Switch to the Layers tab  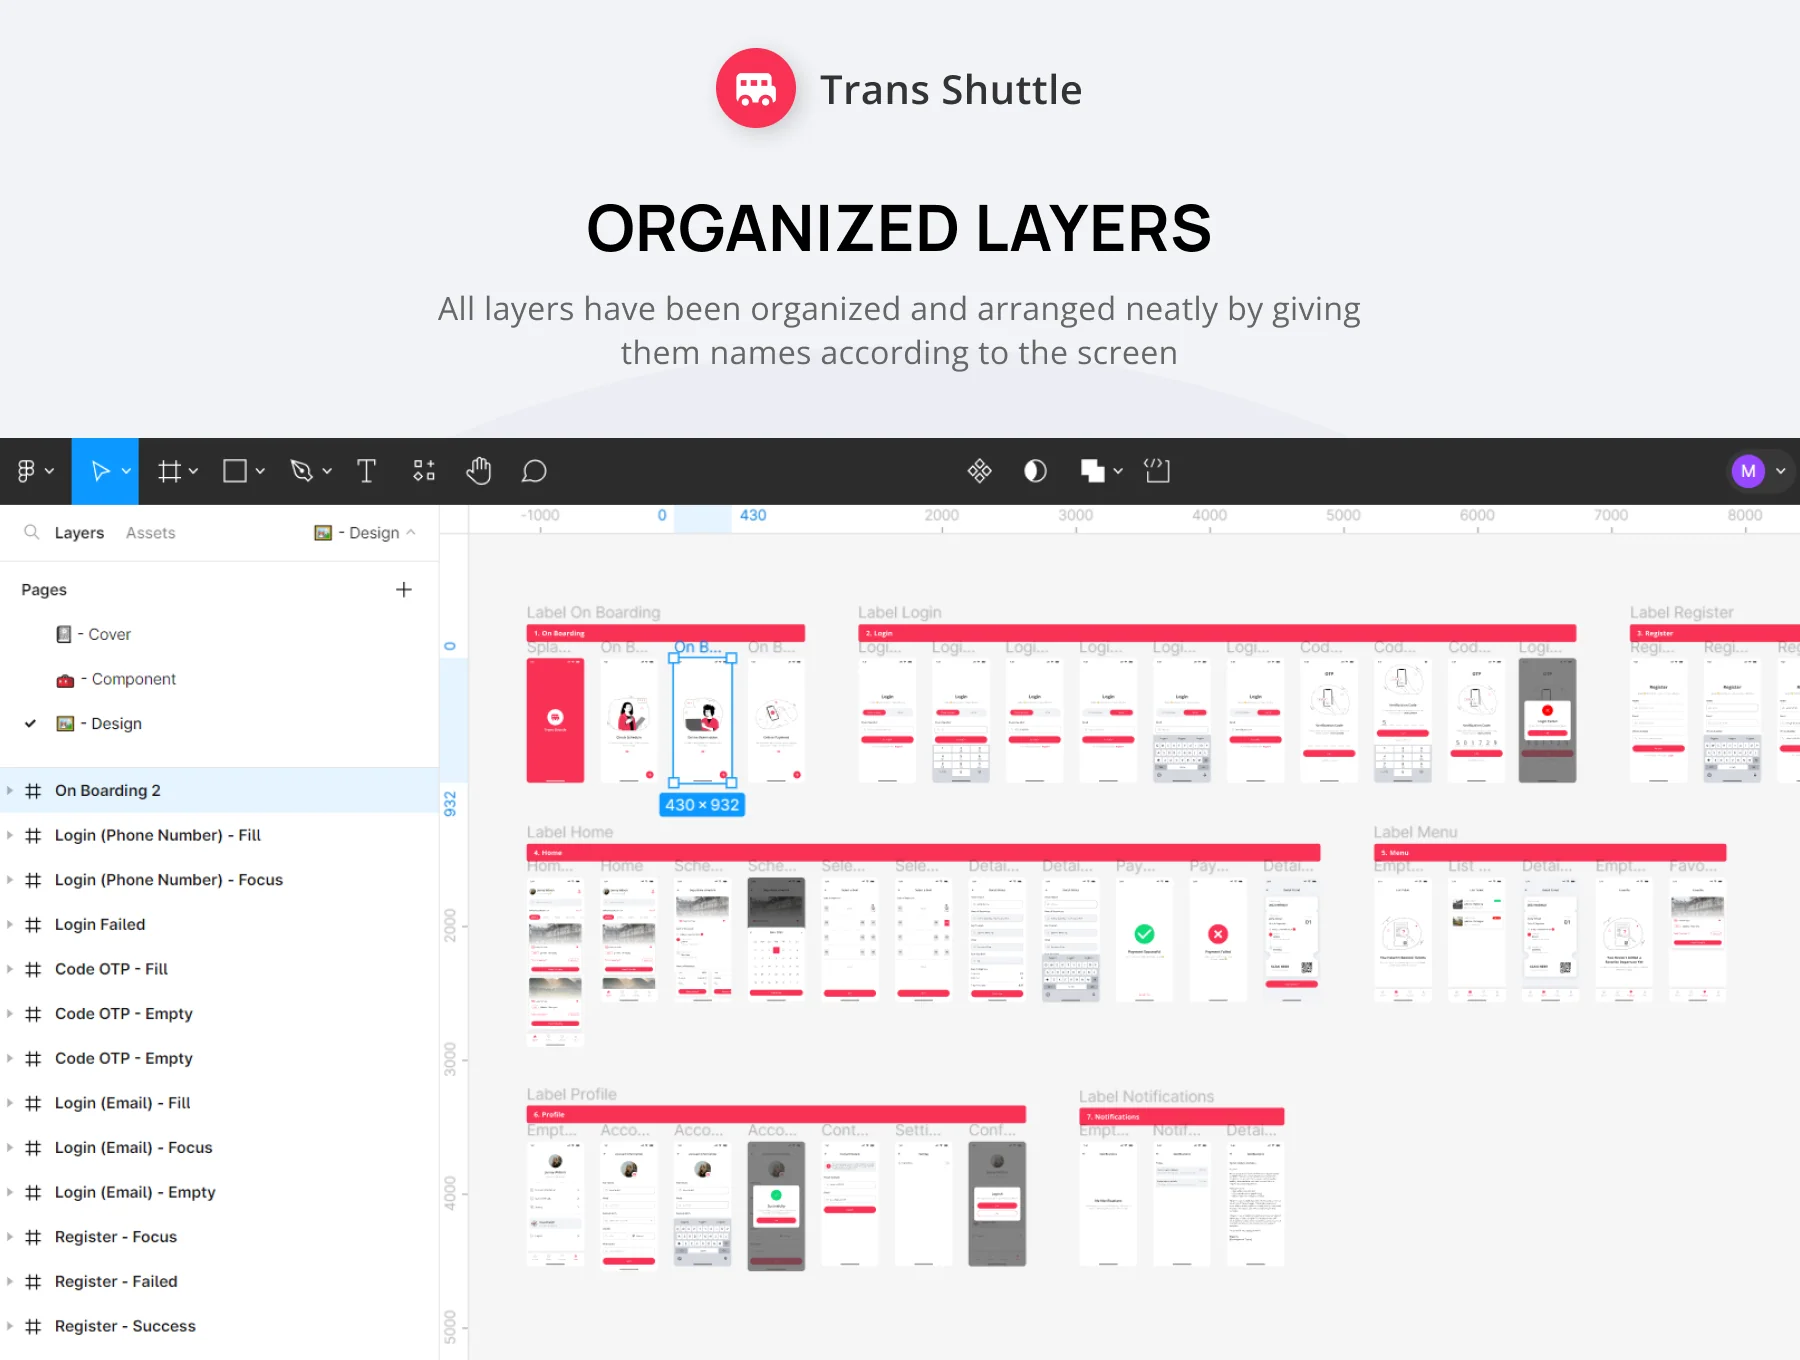[x=79, y=533]
